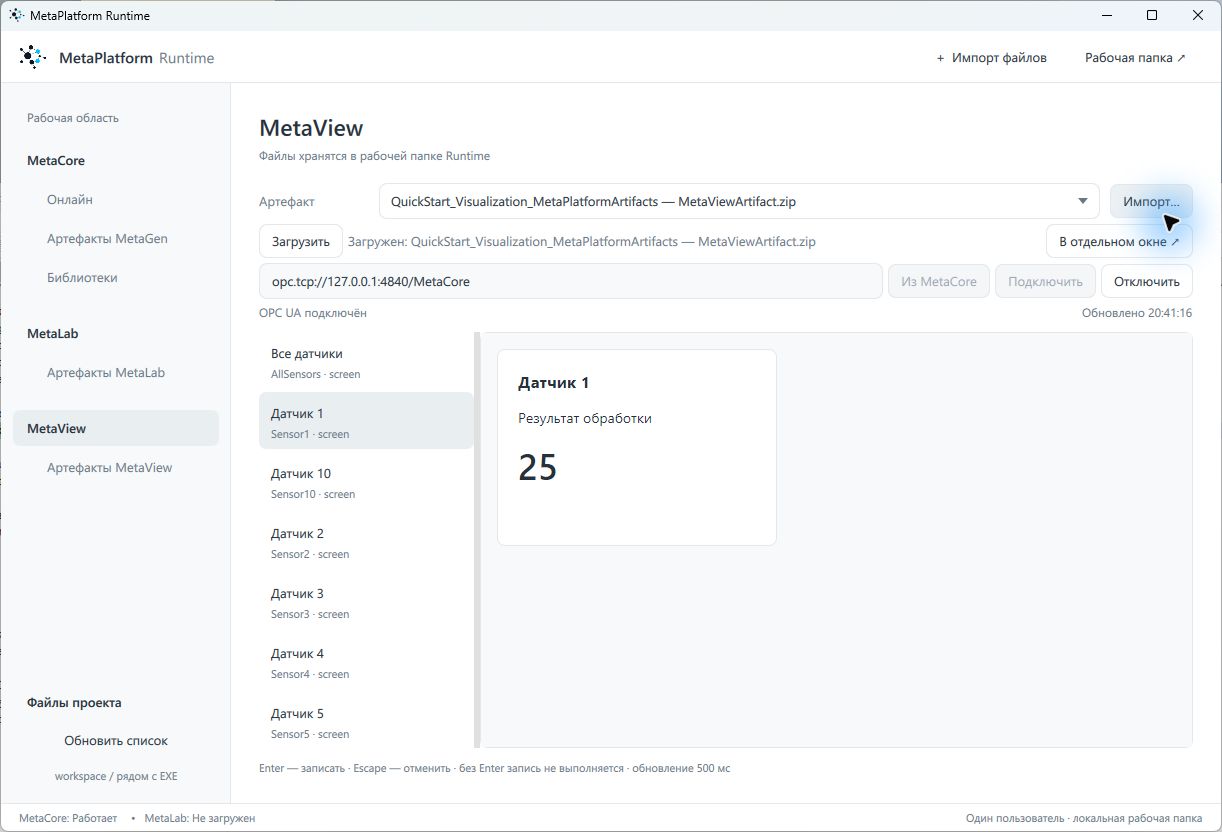Screen dimensions: 1222x832
Task: Click the Из MetaCore button
Action: pyautogui.click(x=939, y=281)
